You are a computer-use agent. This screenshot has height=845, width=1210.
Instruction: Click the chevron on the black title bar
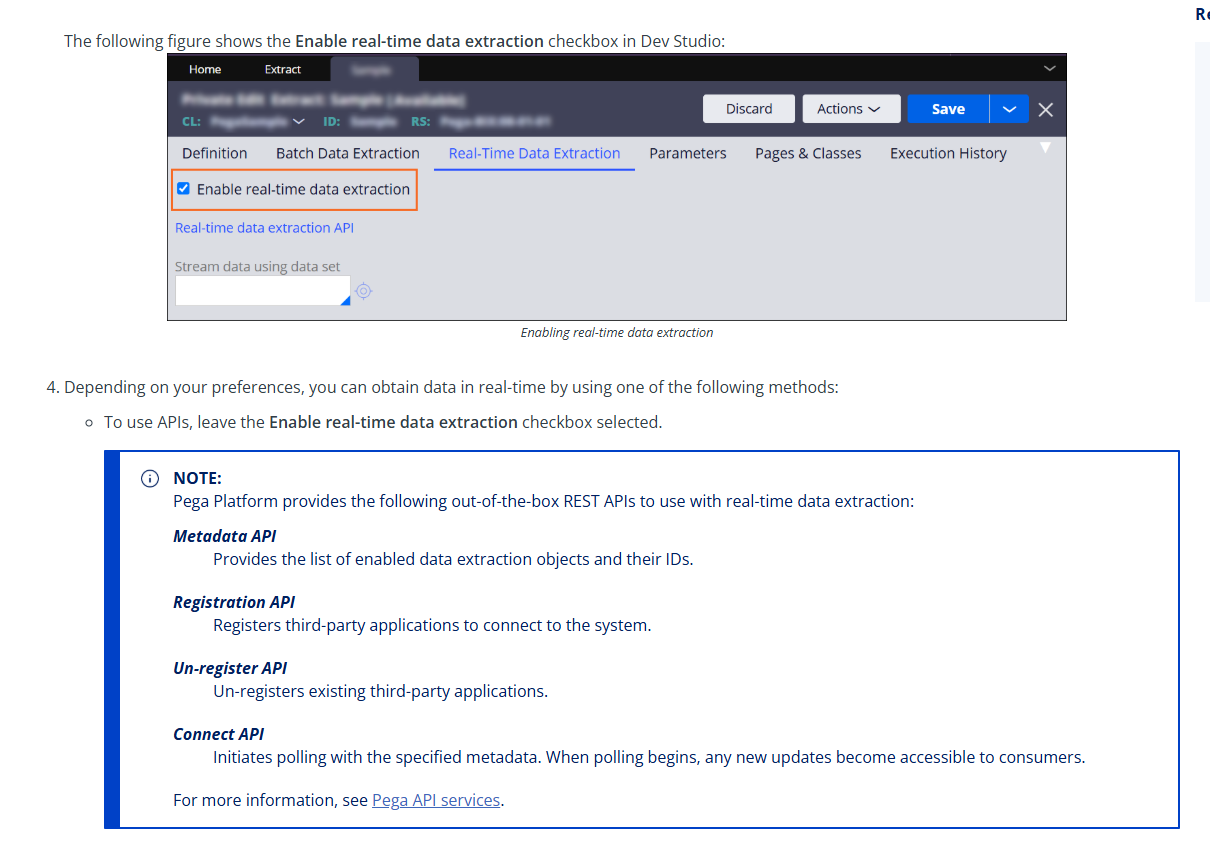1049,67
